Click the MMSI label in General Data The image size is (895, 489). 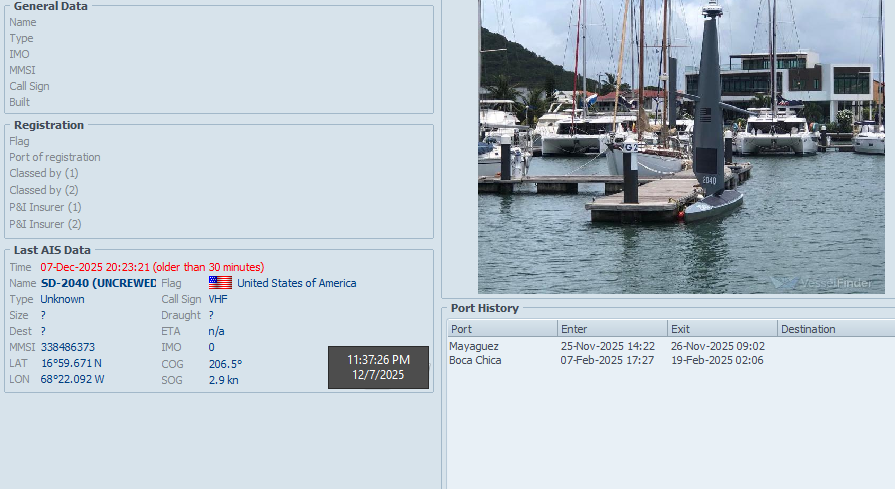coord(22,70)
